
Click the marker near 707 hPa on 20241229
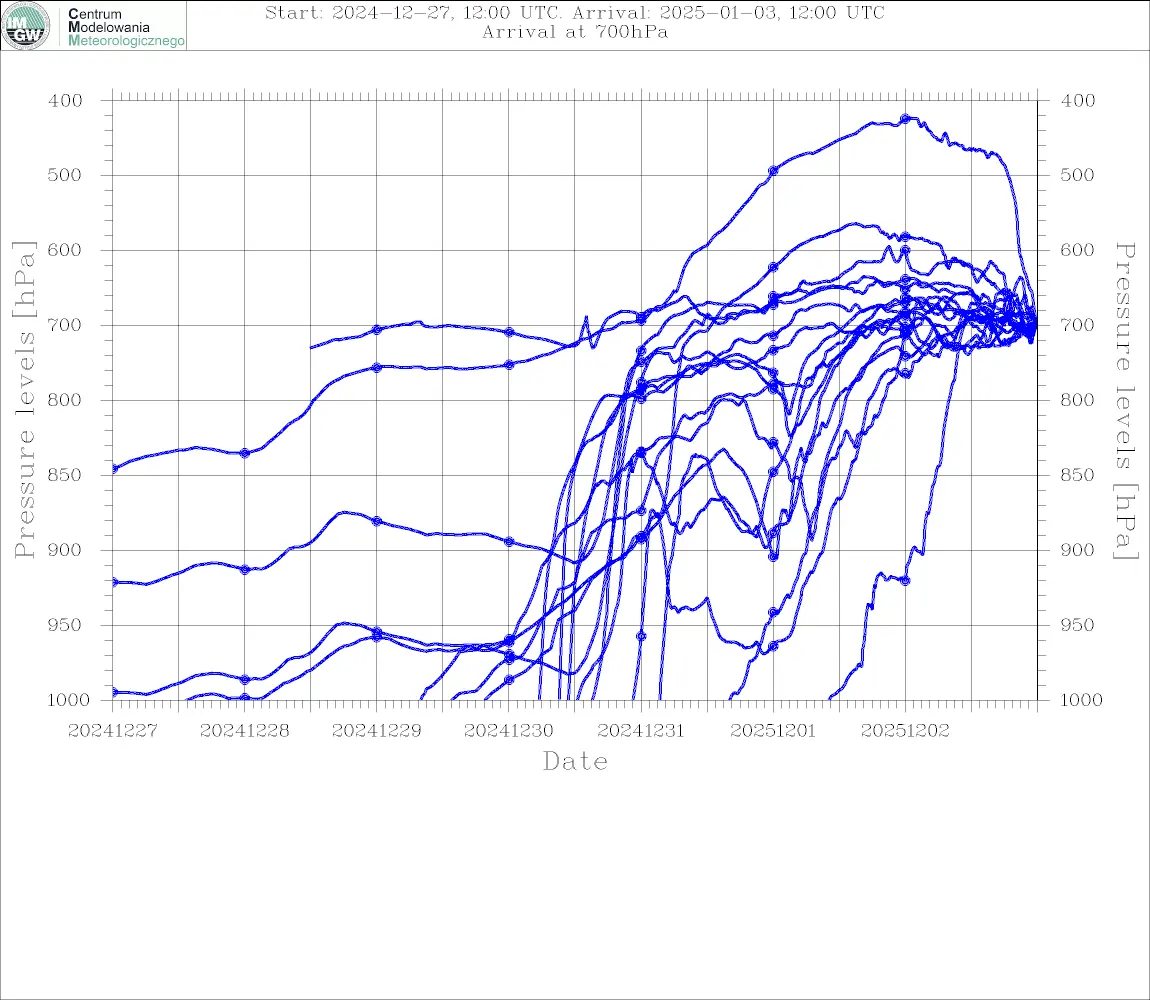(377, 330)
